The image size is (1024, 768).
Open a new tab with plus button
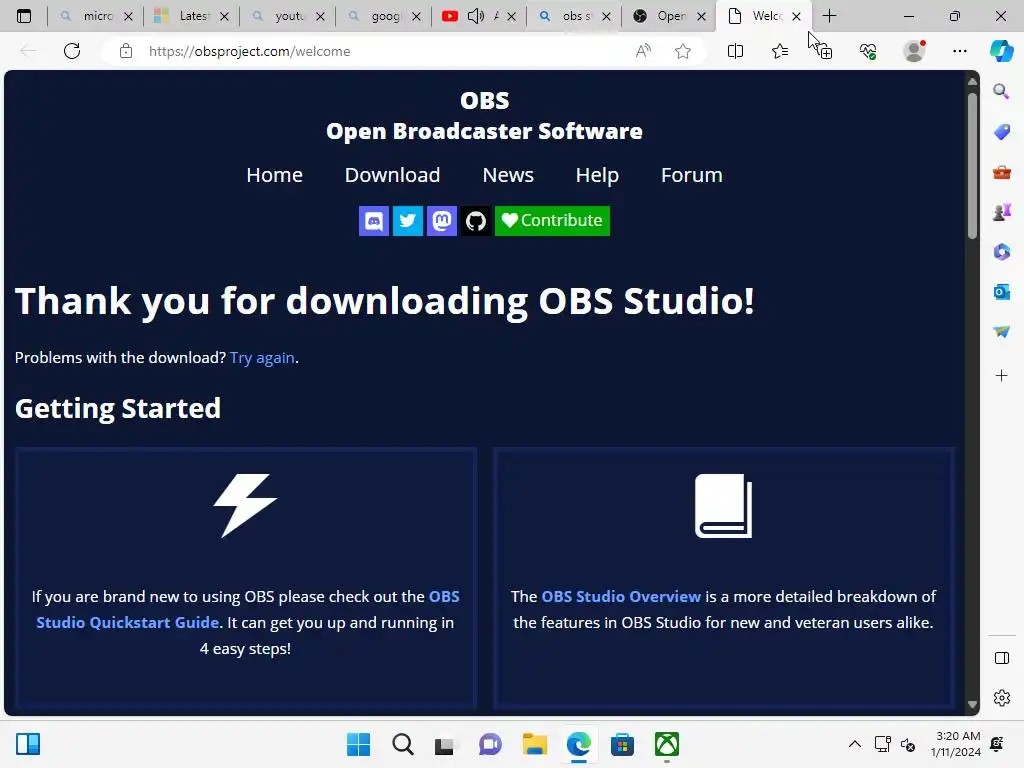click(x=829, y=16)
